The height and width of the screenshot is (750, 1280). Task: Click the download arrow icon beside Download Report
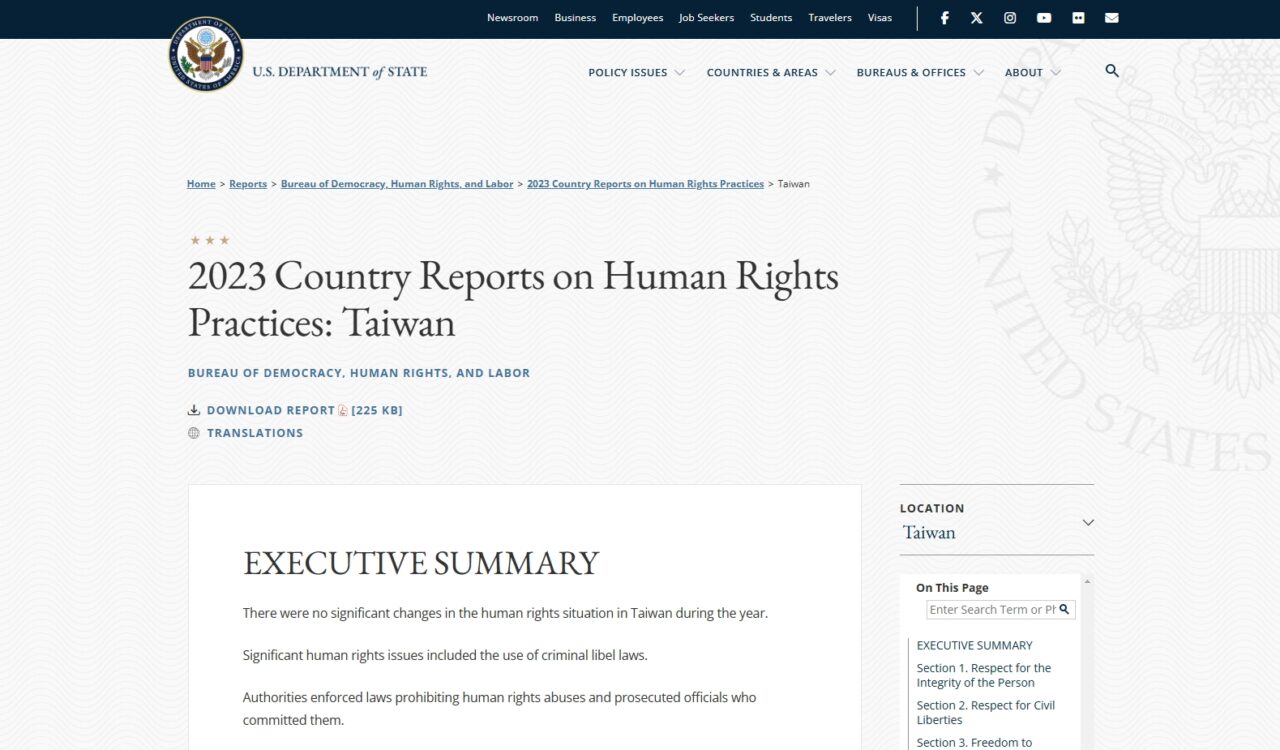click(194, 410)
